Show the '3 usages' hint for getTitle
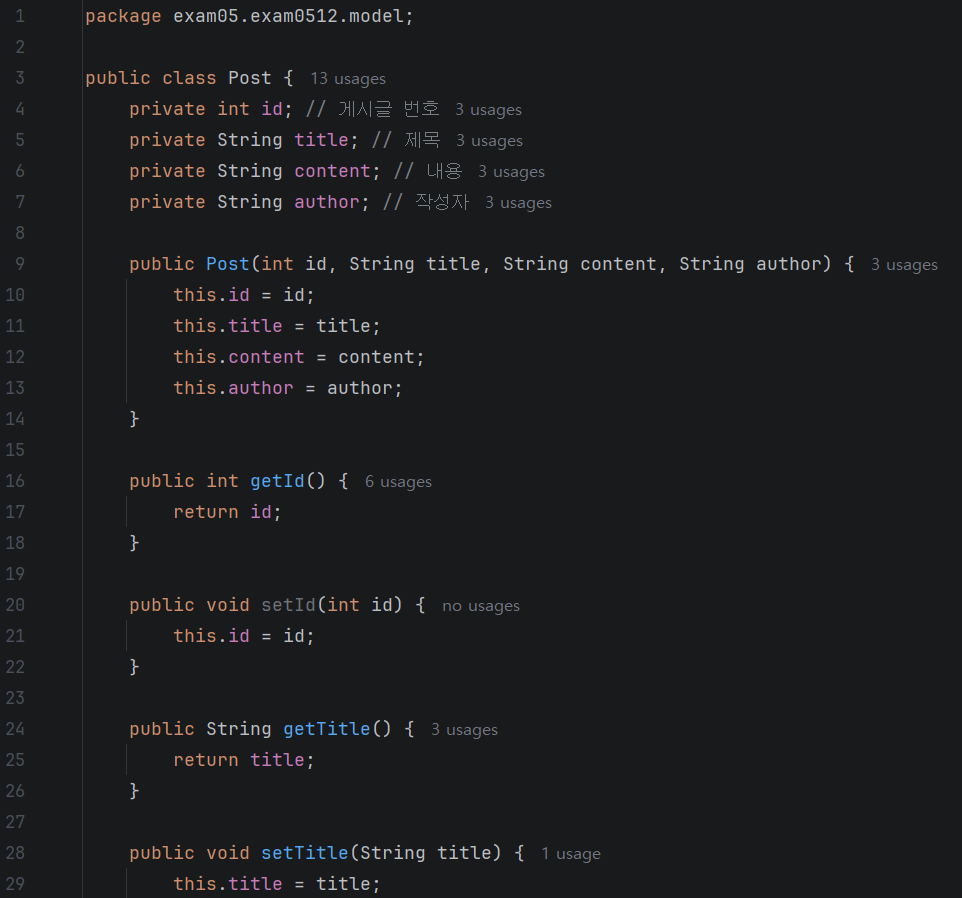Viewport: 962px width, 898px height. click(464, 729)
